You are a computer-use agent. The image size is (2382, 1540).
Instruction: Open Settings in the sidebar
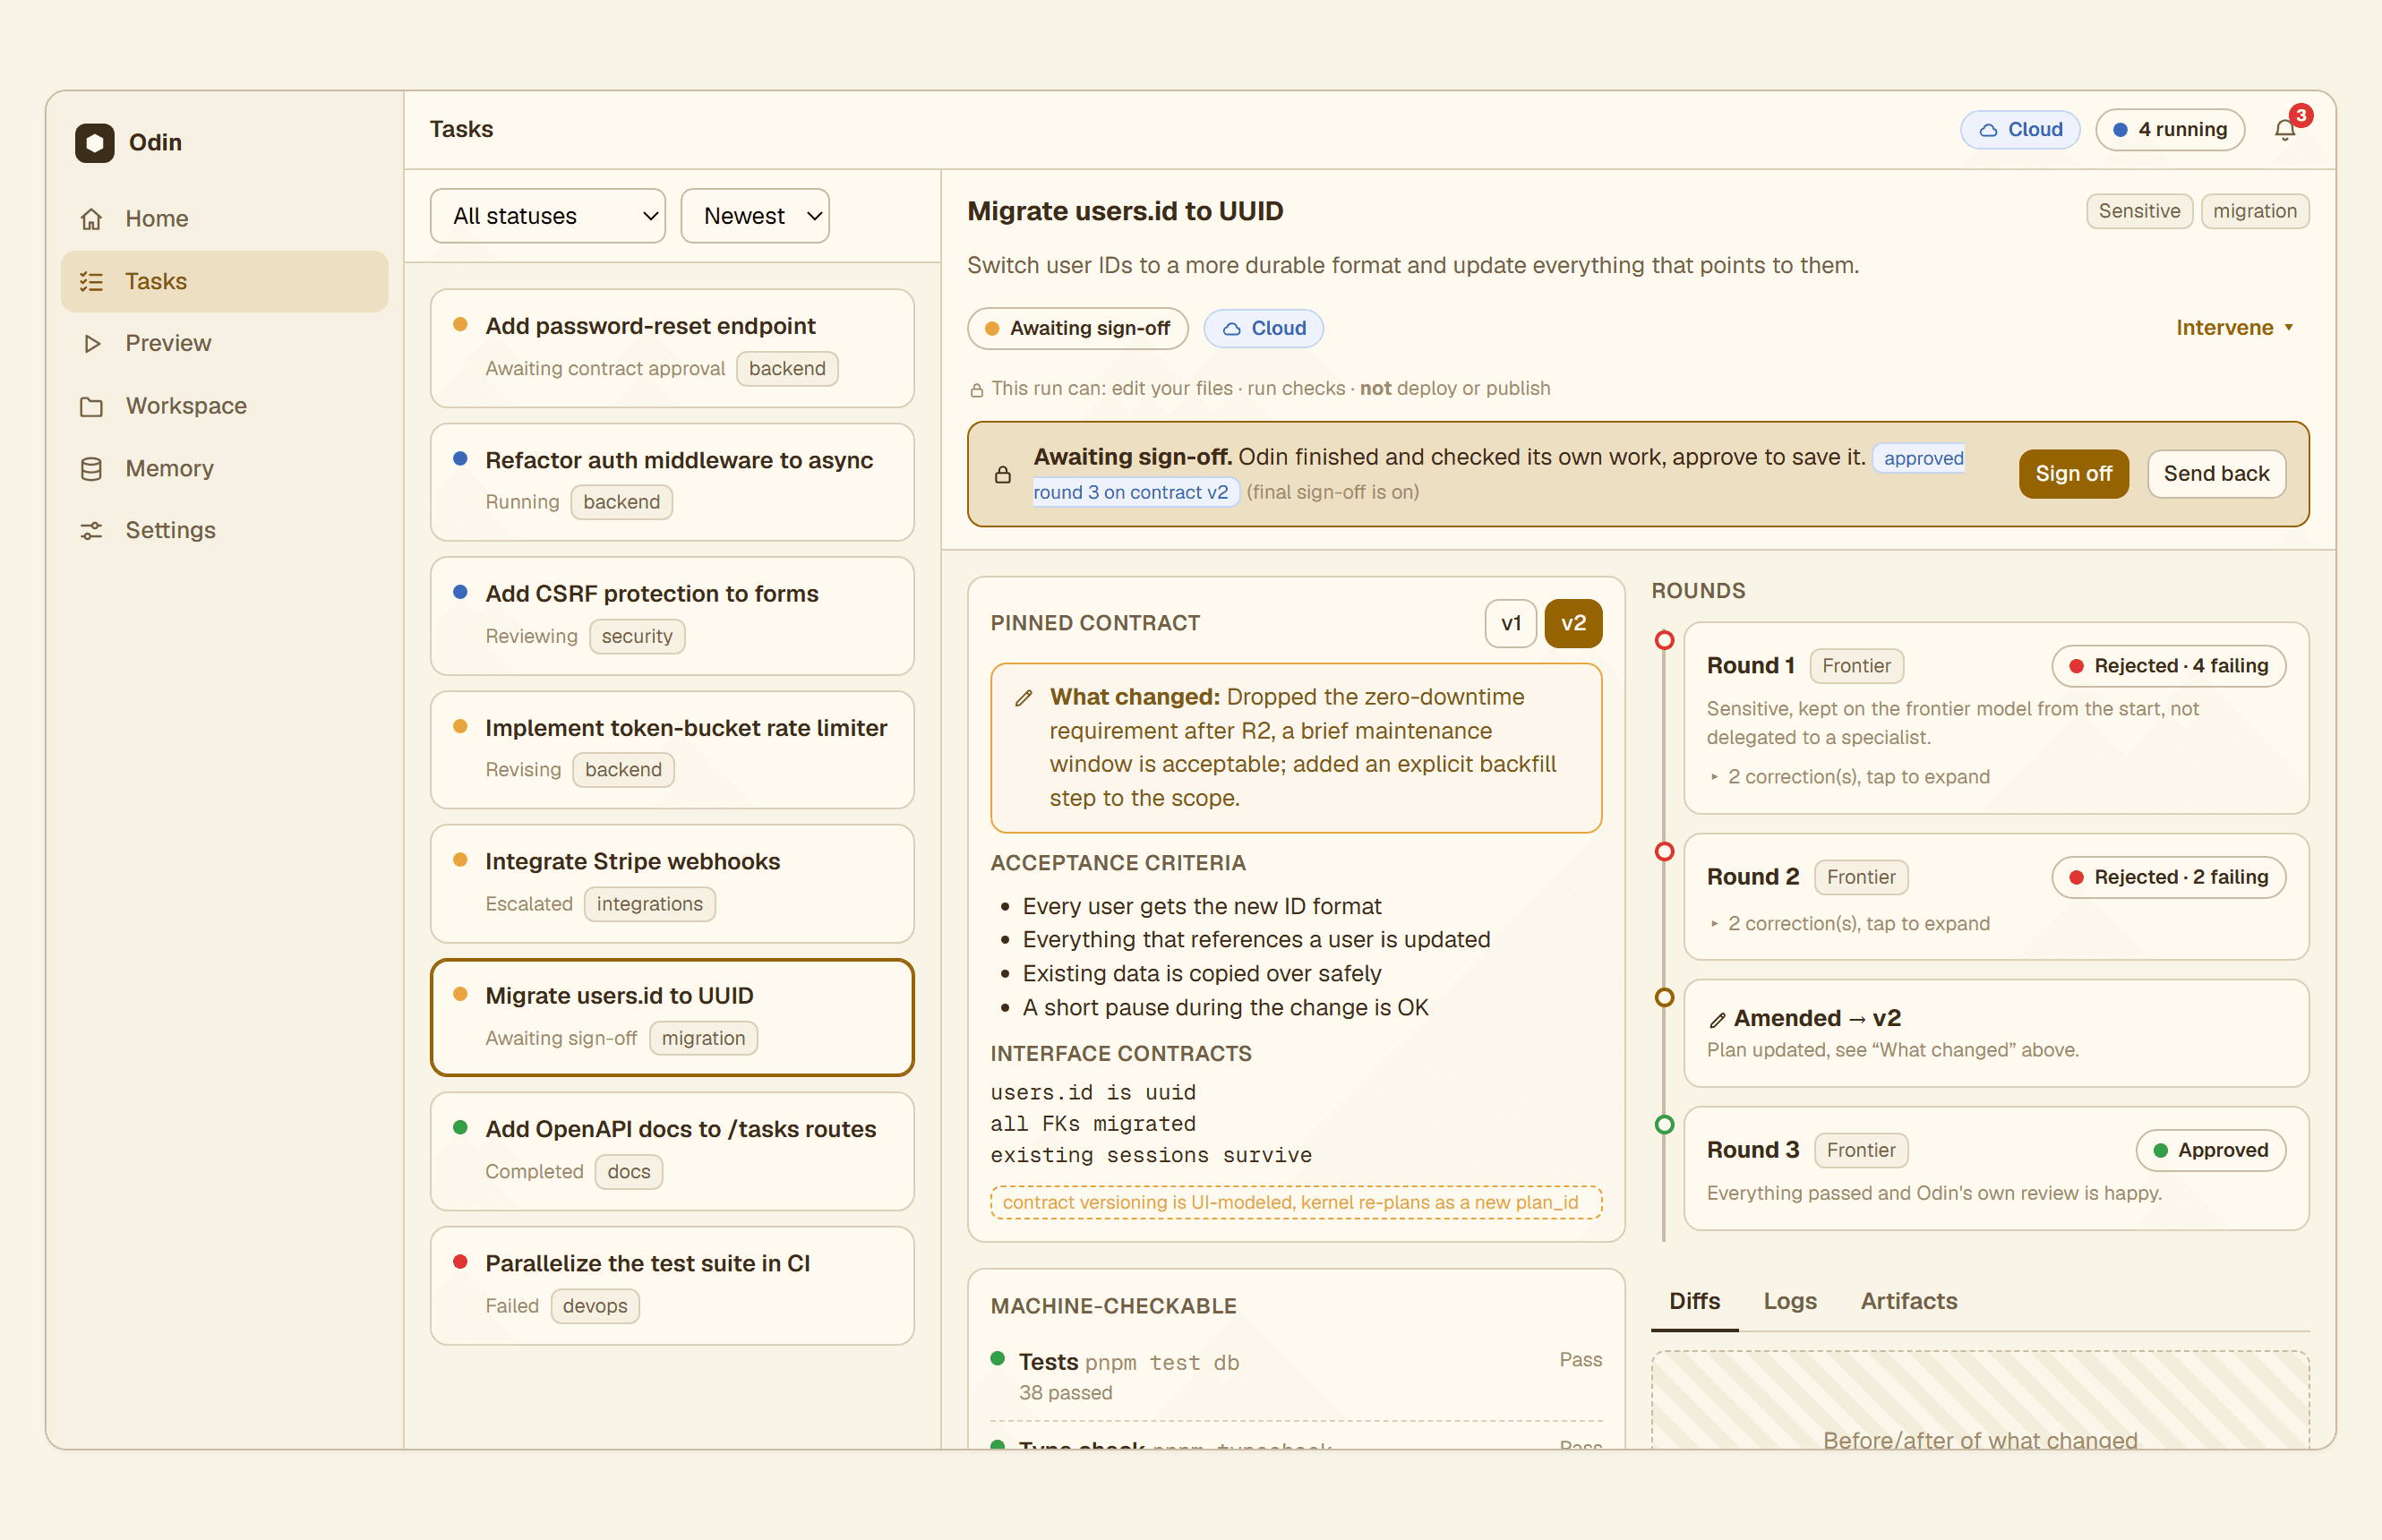coord(224,530)
